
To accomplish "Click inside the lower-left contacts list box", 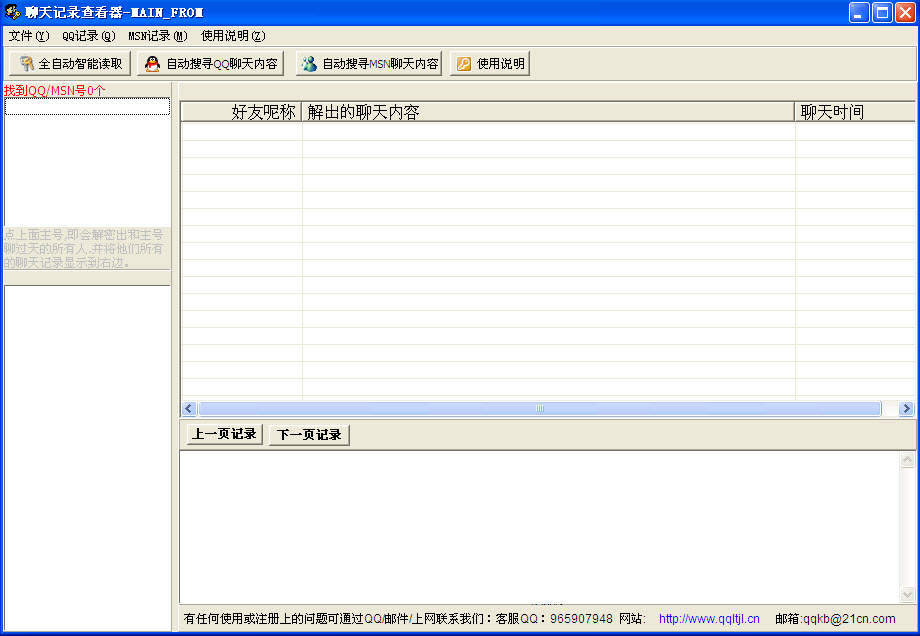I will click(x=87, y=458).
